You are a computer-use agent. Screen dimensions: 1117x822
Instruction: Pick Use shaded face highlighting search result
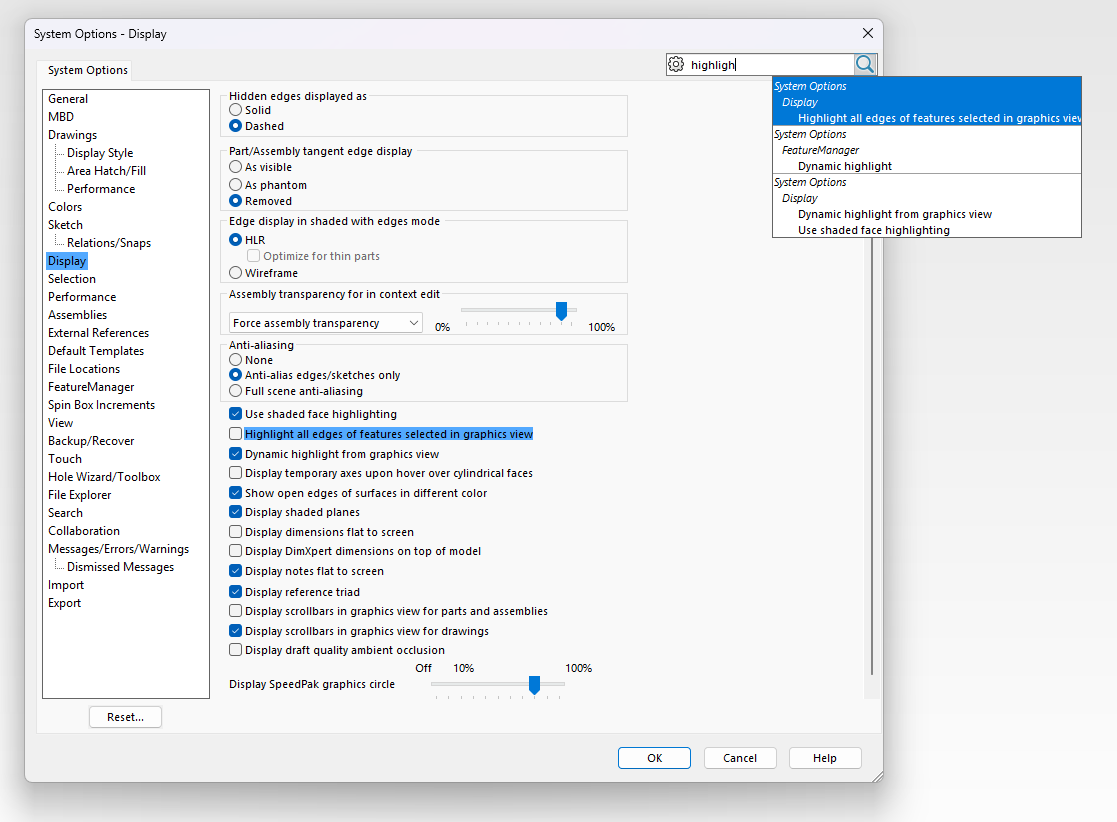point(873,230)
